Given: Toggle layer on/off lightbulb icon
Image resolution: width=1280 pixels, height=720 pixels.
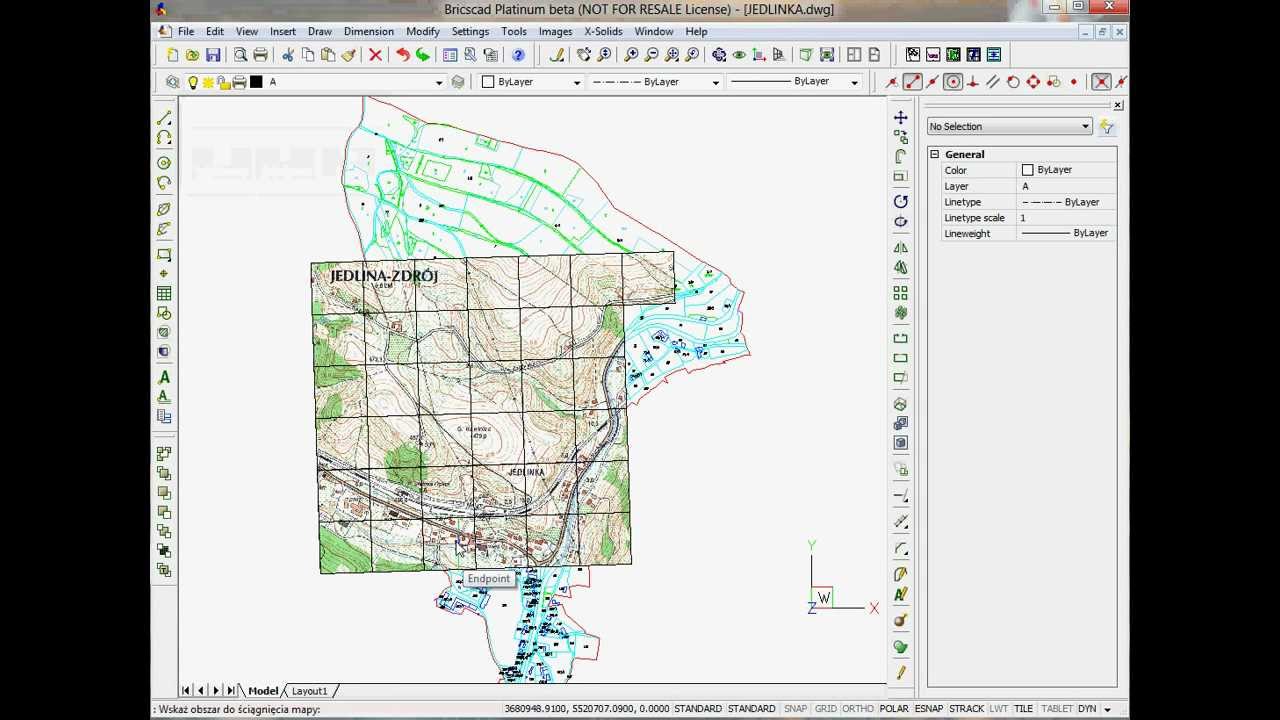Looking at the screenshot, I should pos(192,82).
